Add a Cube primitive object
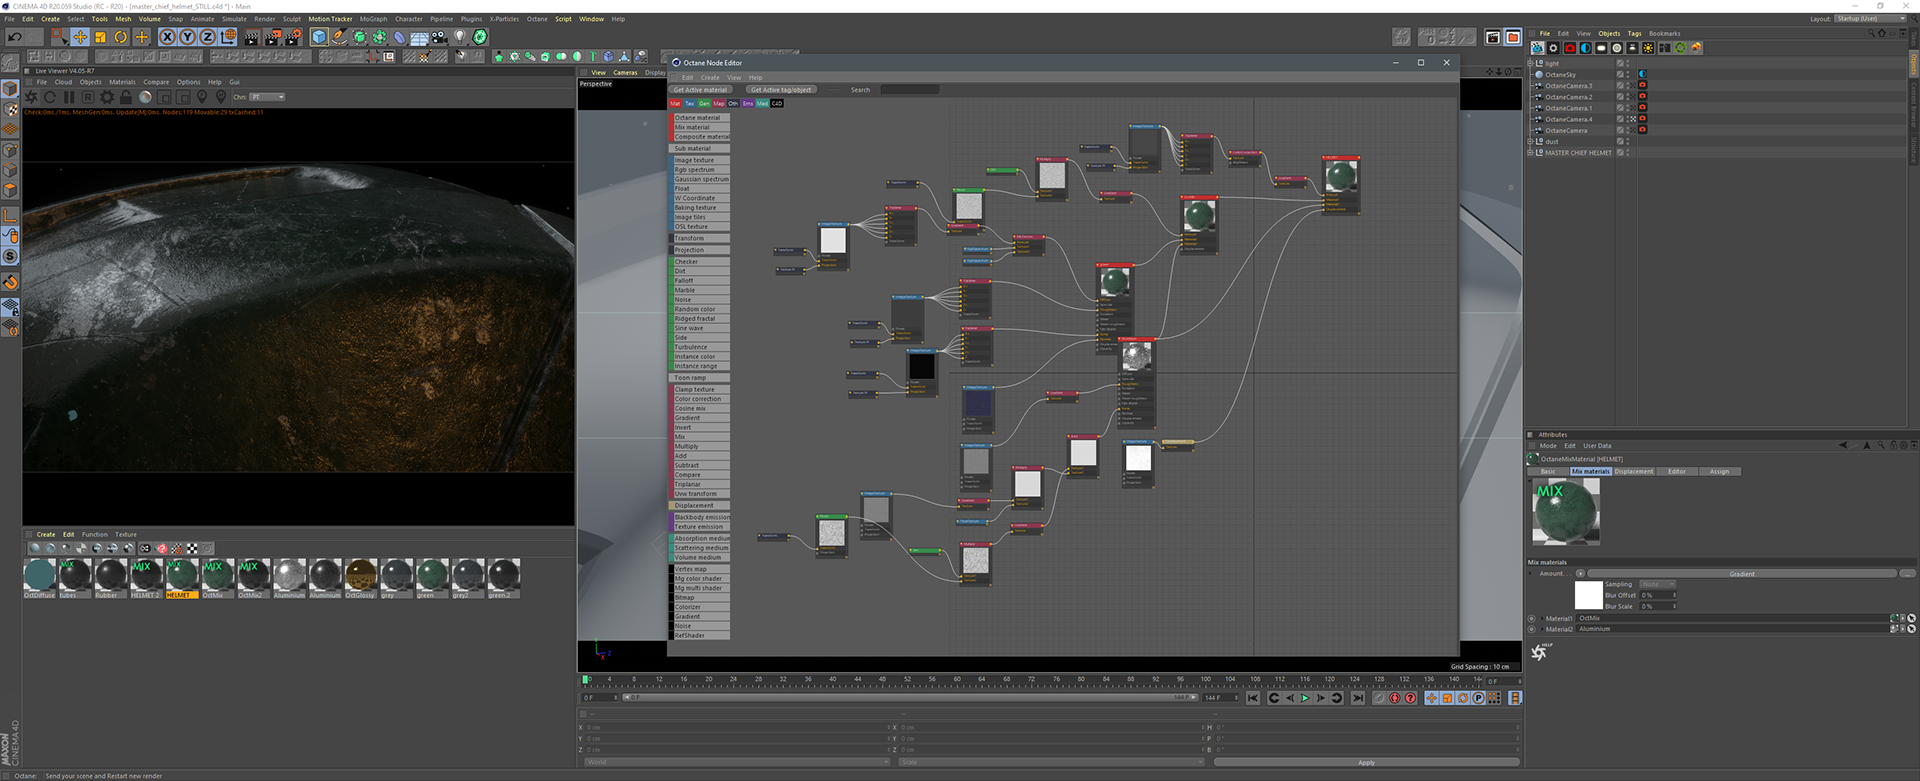1920x781 pixels. pyautogui.click(x=319, y=37)
